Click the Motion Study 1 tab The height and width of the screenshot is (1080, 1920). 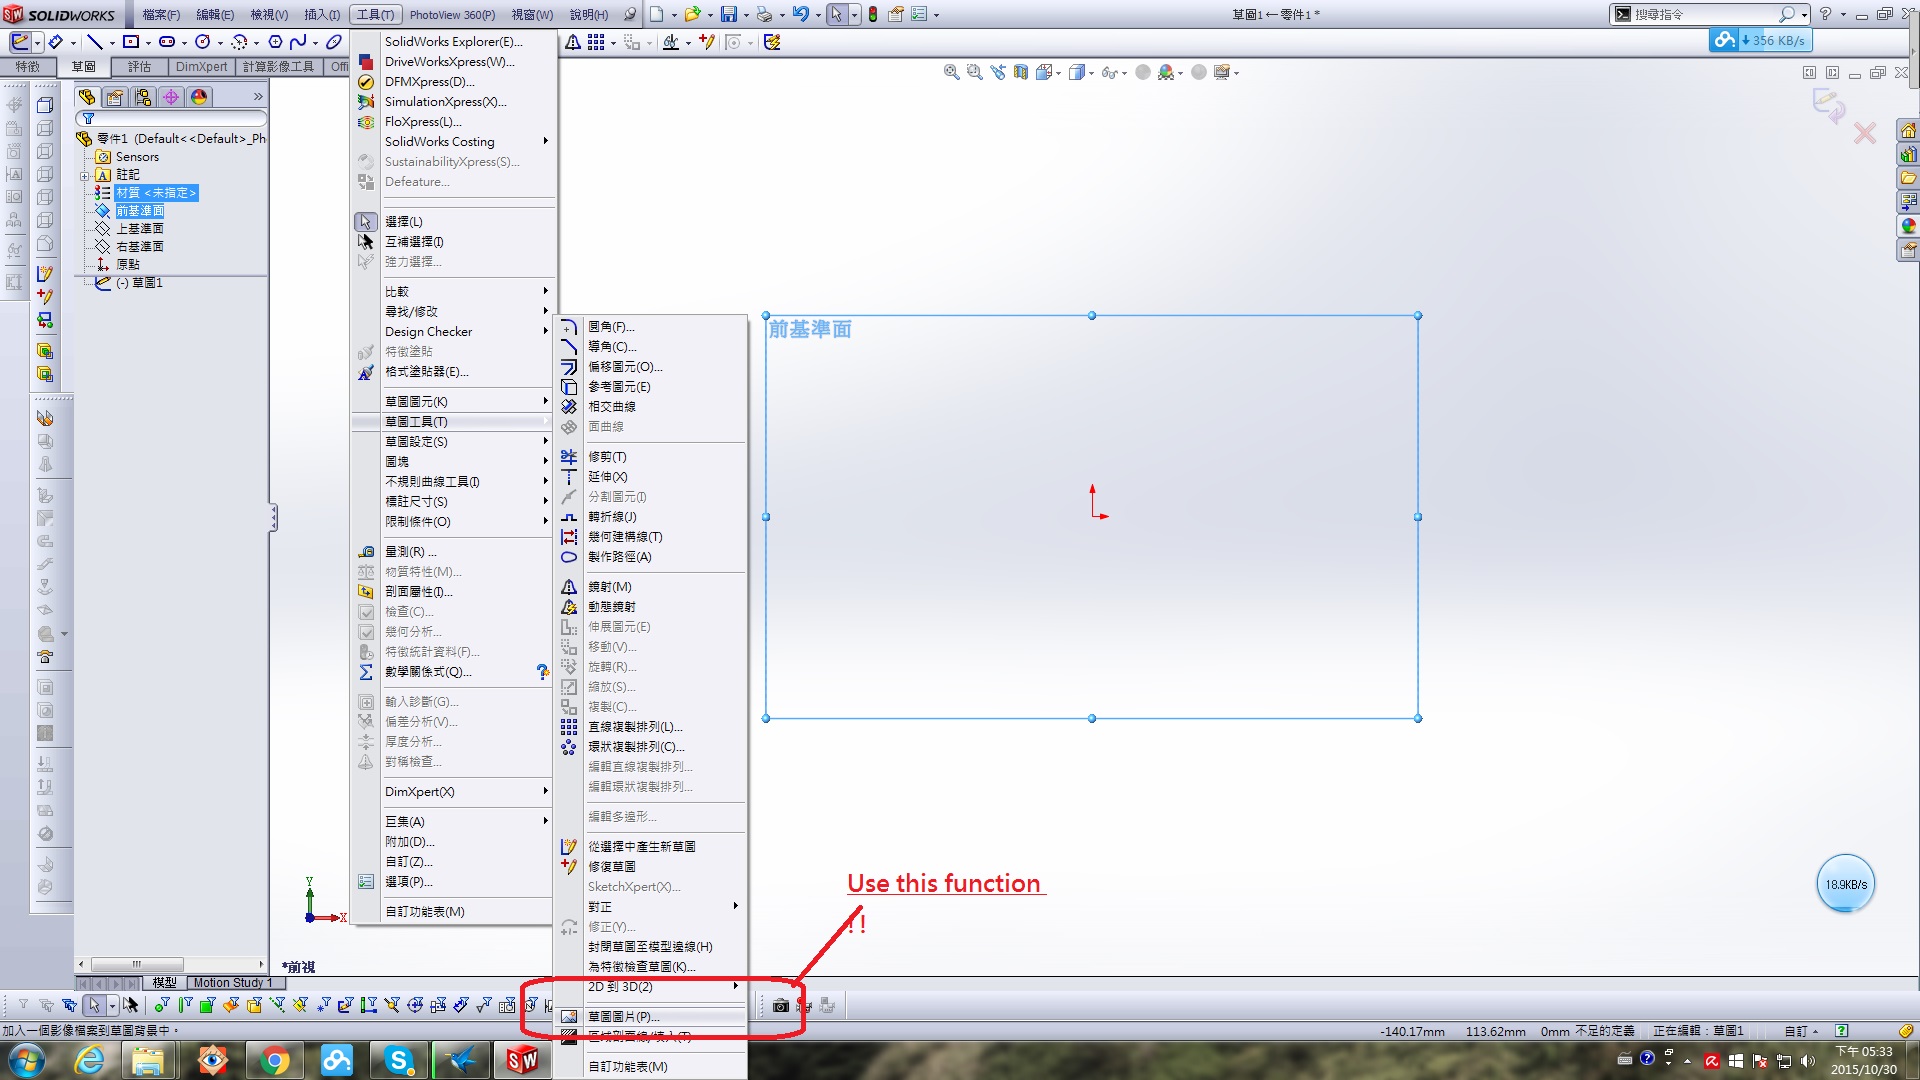(232, 983)
